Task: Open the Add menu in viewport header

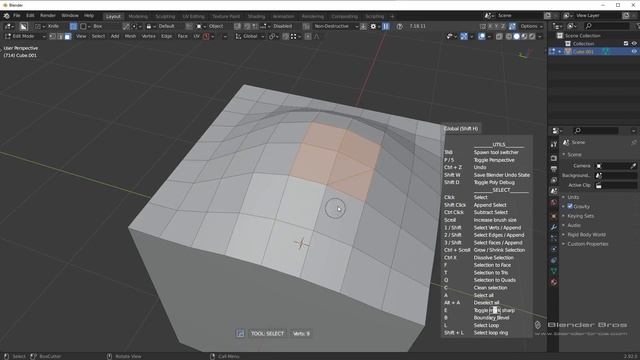Action: point(115,36)
